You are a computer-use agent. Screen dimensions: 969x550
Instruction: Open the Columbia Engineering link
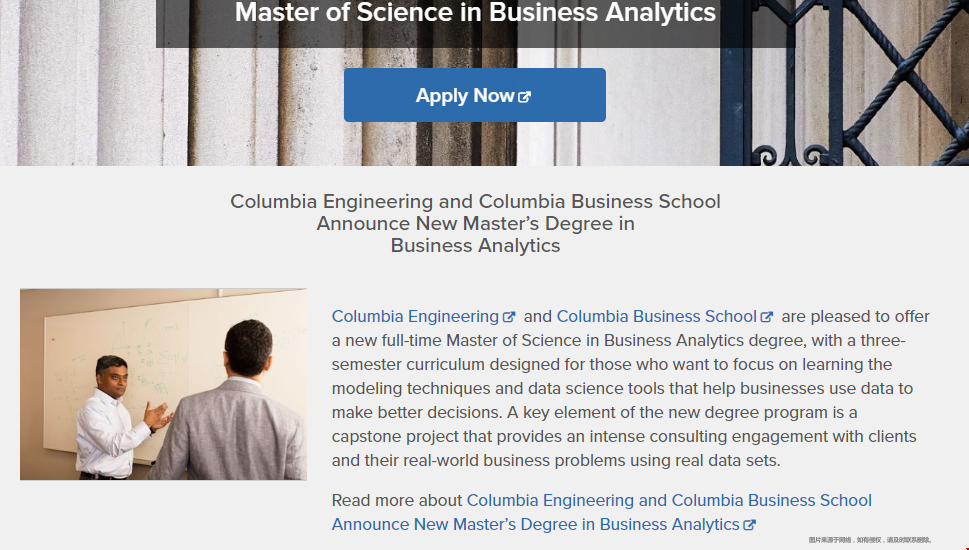tap(415, 316)
